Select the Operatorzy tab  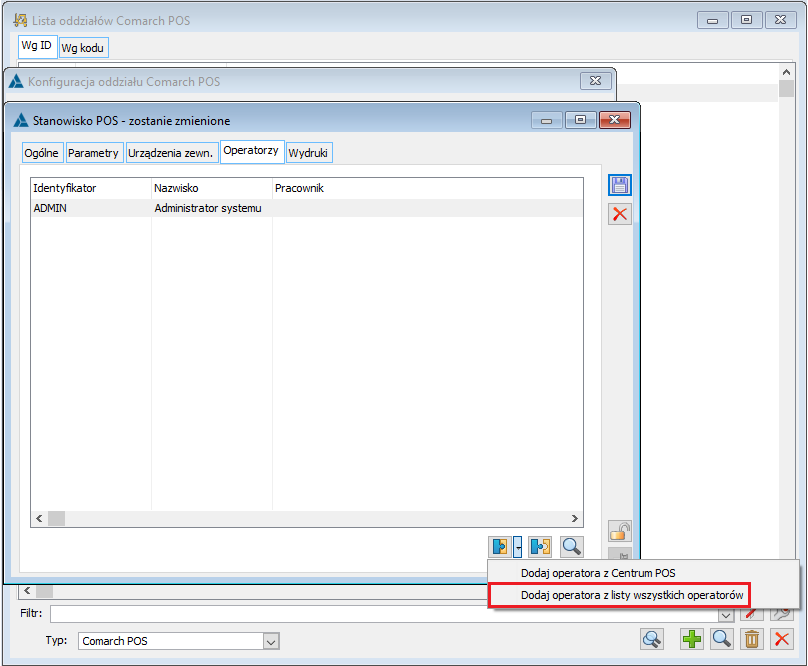(251, 151)
